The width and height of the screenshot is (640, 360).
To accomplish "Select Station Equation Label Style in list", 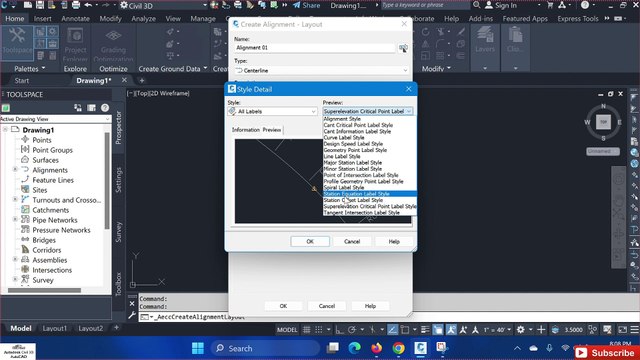I will coord(369,194).
